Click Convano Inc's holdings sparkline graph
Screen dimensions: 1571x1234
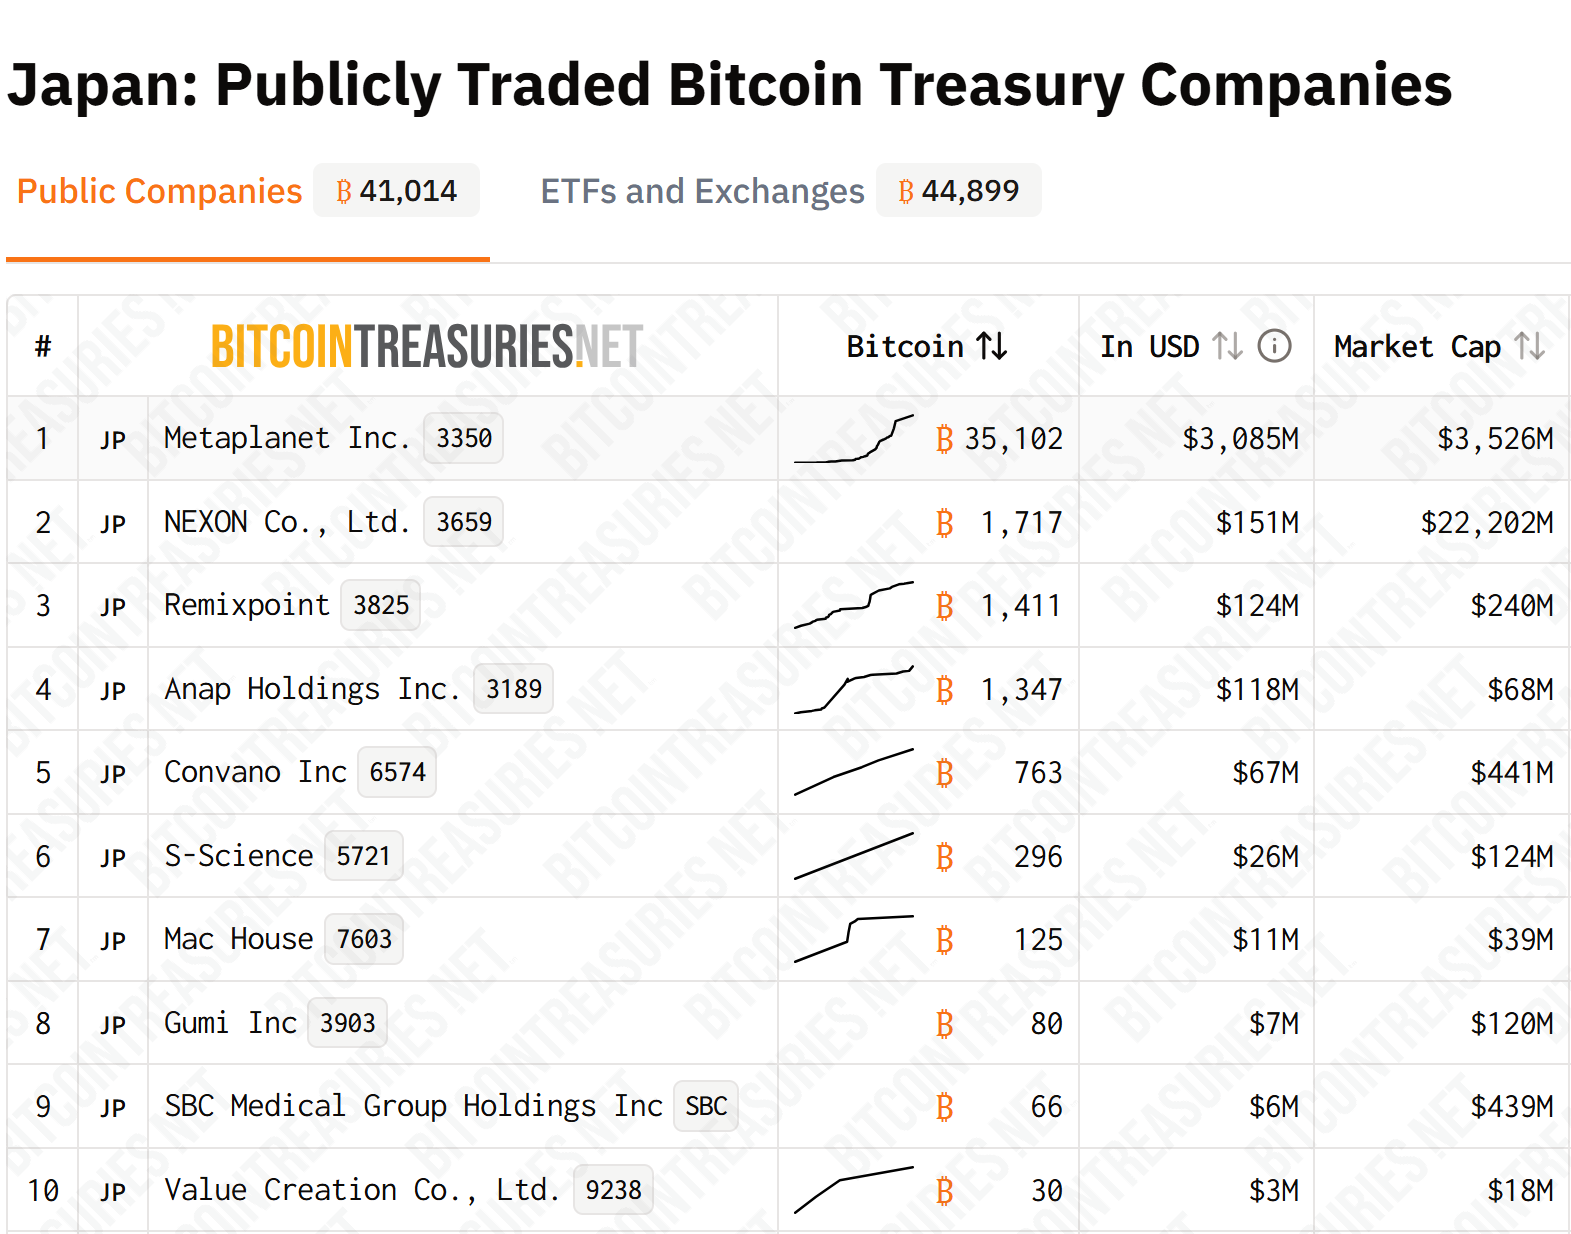tap(853, 772)
